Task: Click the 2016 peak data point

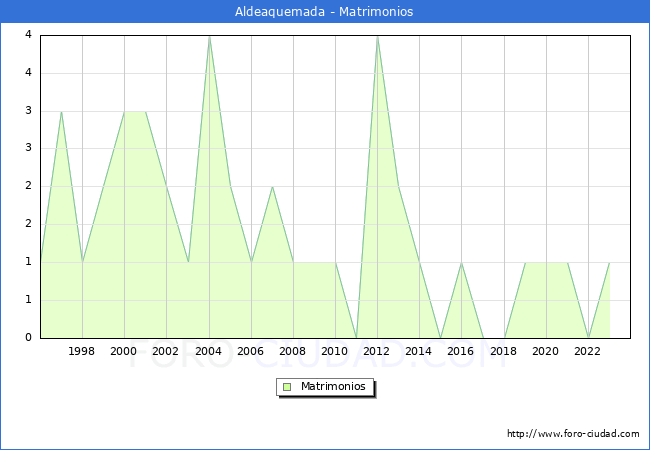Action: pyautogui.click(x=461, y=263)
